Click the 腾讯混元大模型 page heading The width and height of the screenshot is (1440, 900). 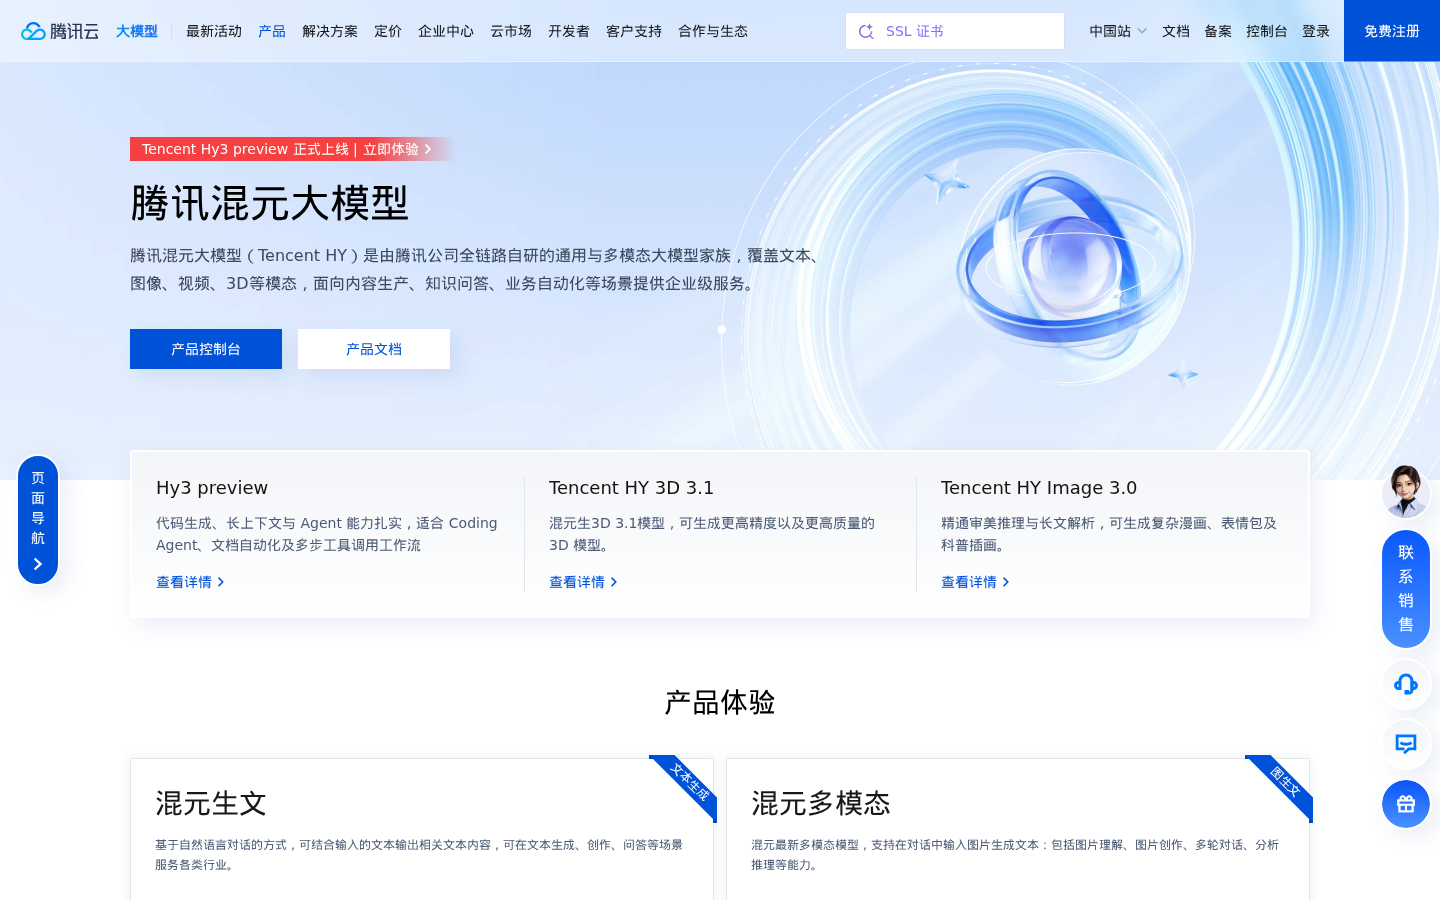pyautogui.click(x=270, y=203)
